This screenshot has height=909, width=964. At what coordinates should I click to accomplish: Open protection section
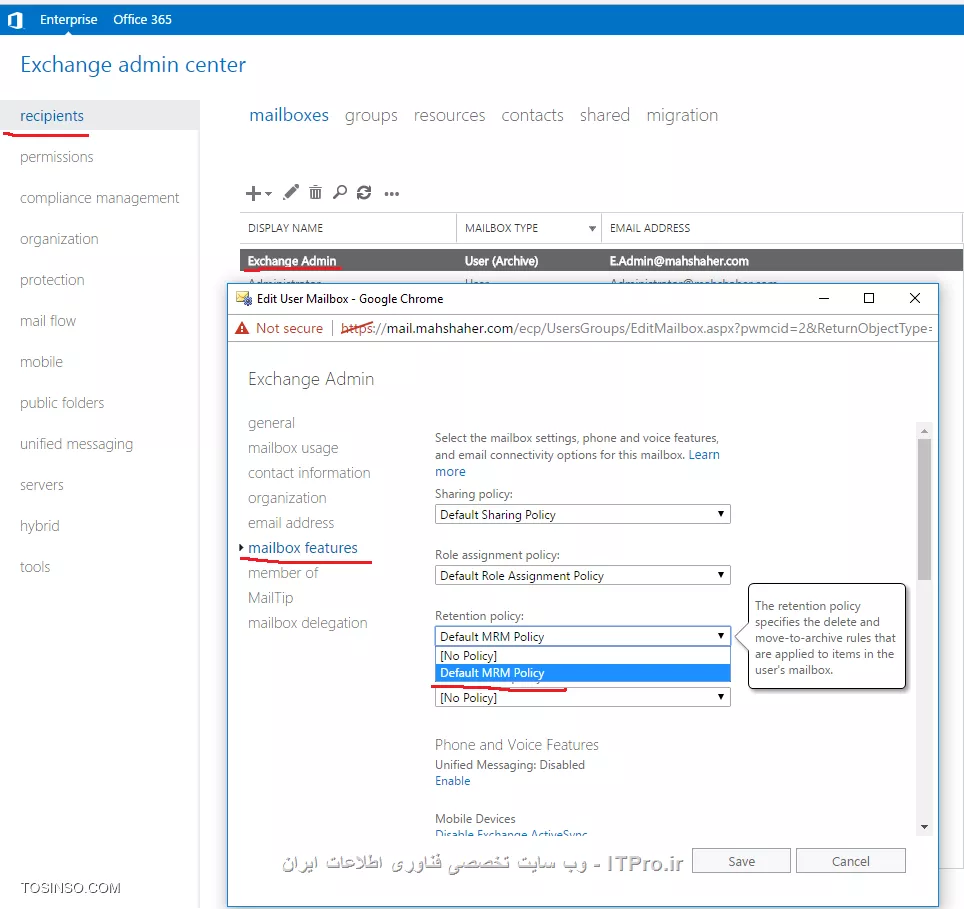tap(52, 280)
